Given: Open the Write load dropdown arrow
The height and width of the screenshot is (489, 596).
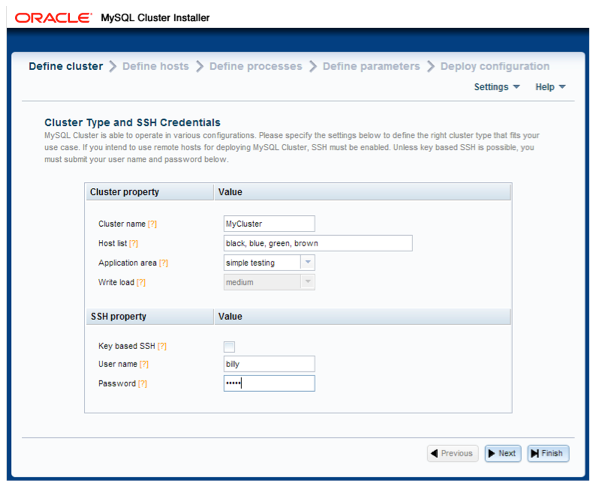Looking at the screenshot, I should pyautogui.click(x=308, y=282).
